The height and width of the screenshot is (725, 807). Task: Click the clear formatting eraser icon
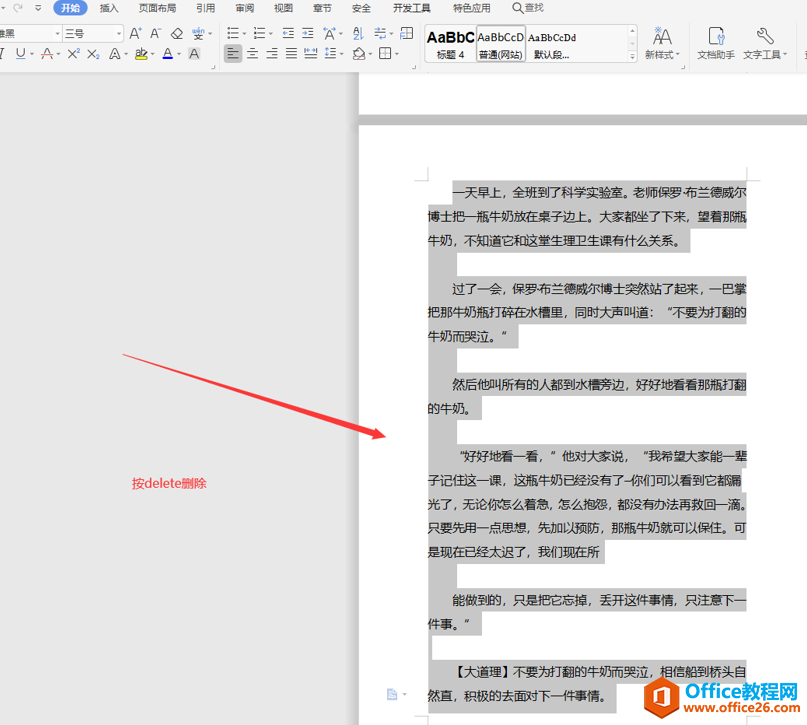(177, 34)
